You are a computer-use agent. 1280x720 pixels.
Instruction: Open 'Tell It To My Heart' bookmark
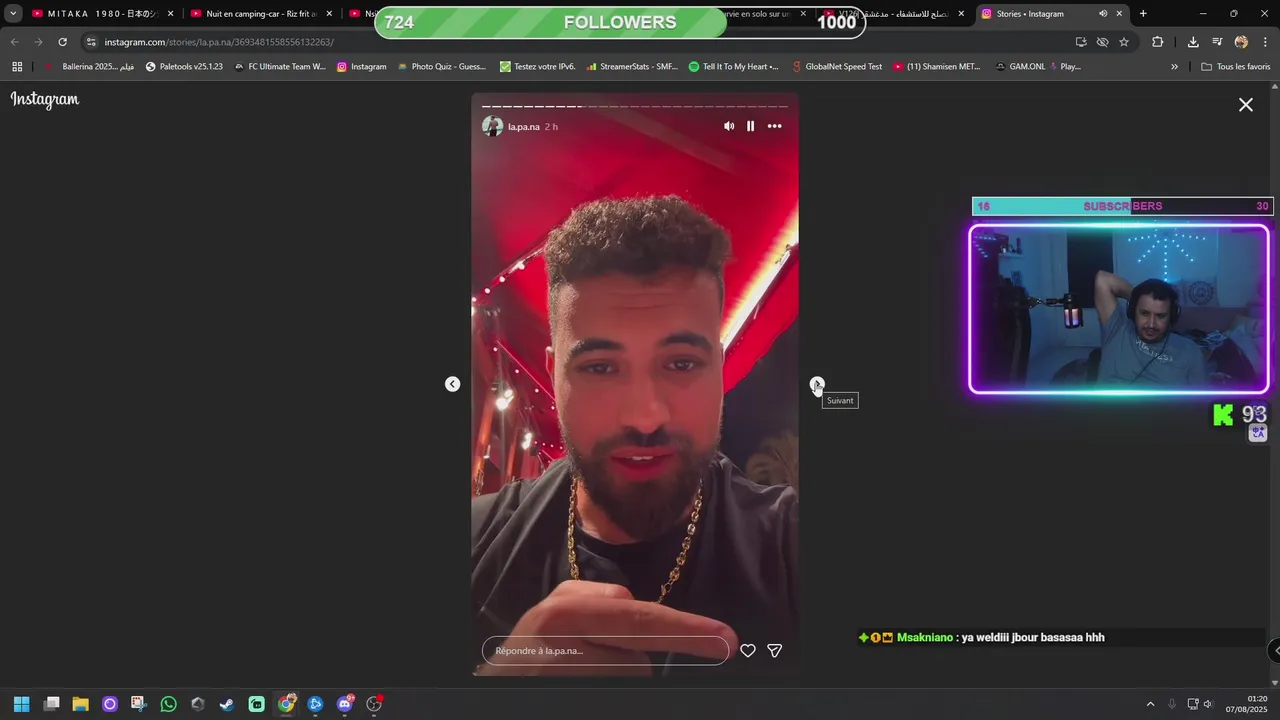tap(734, 67)
